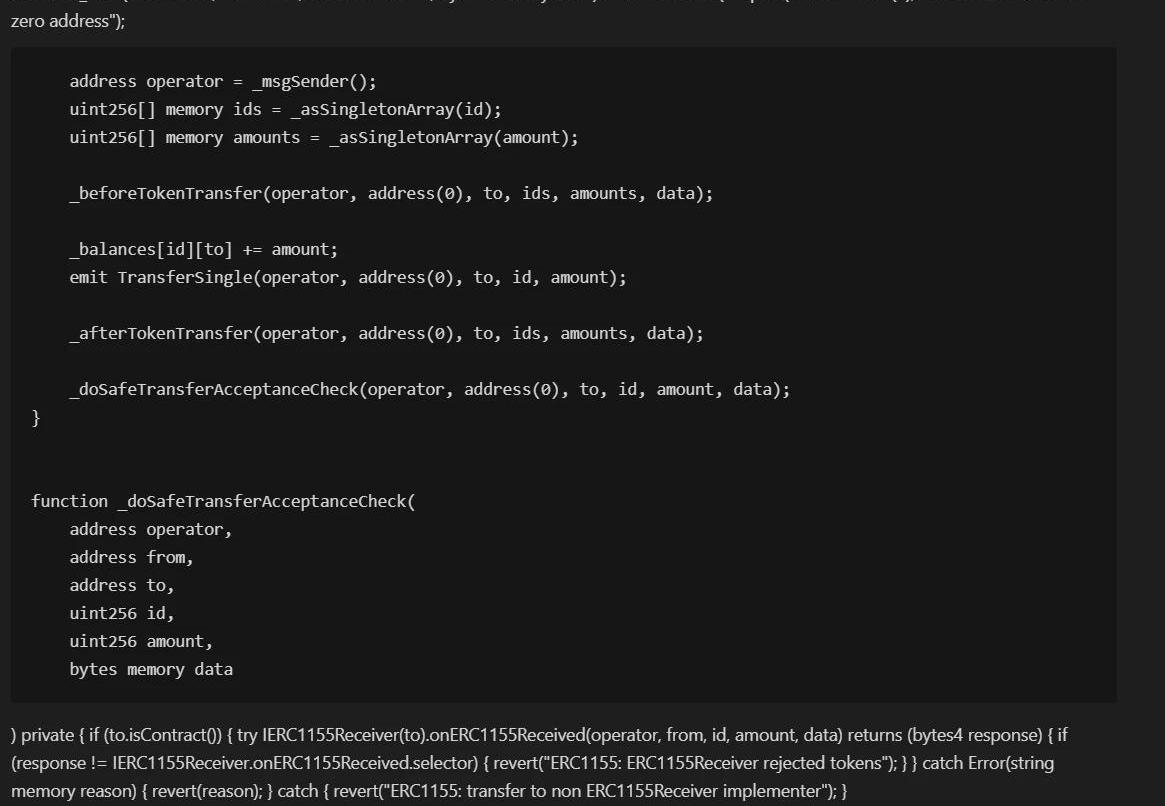Click the _asSingletonArray(amount) call
This screenshot has height=806, width=1165.
(453, 137)
